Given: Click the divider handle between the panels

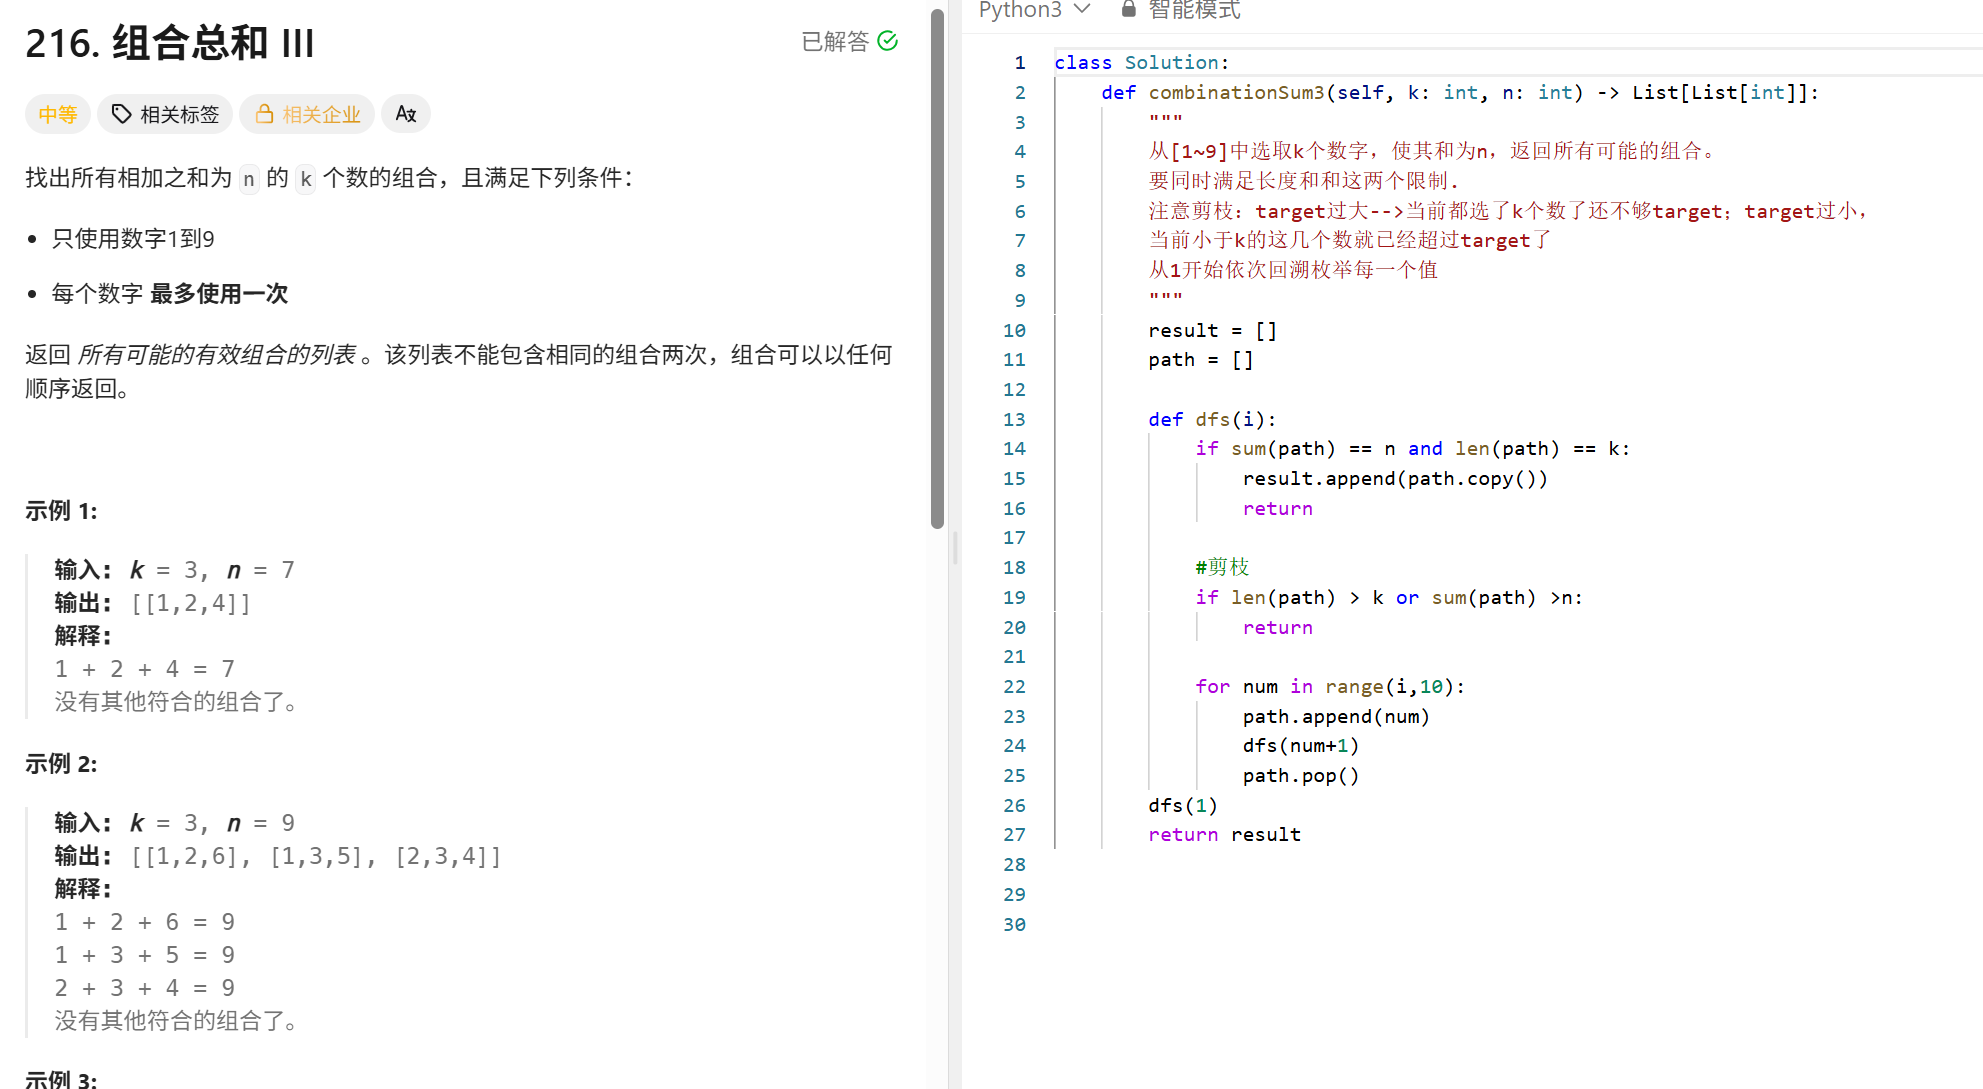Looking at the screenshot, I should (x=955, y=547).
